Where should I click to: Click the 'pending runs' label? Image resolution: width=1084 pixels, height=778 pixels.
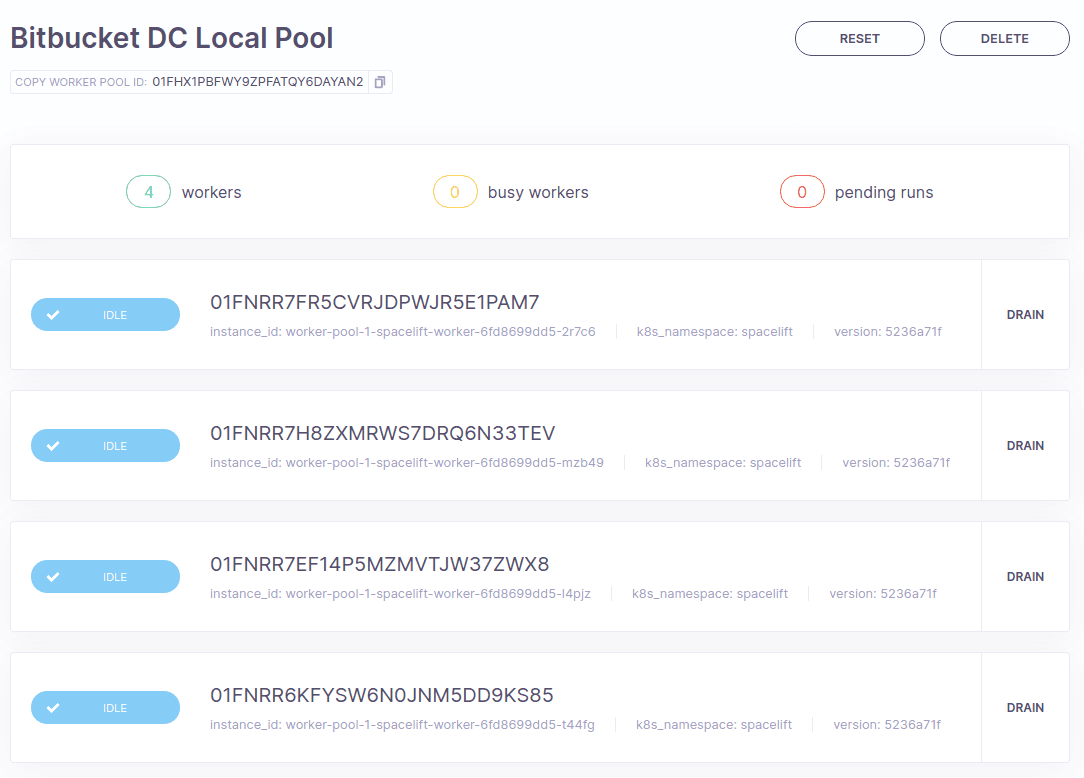[x=884, y=192]
